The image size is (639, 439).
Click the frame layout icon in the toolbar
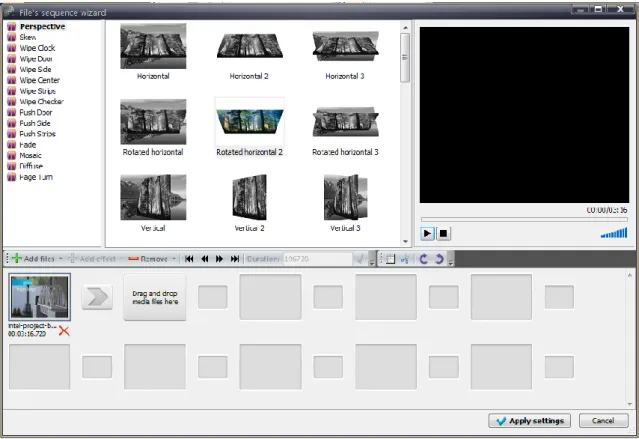[390, 259]
